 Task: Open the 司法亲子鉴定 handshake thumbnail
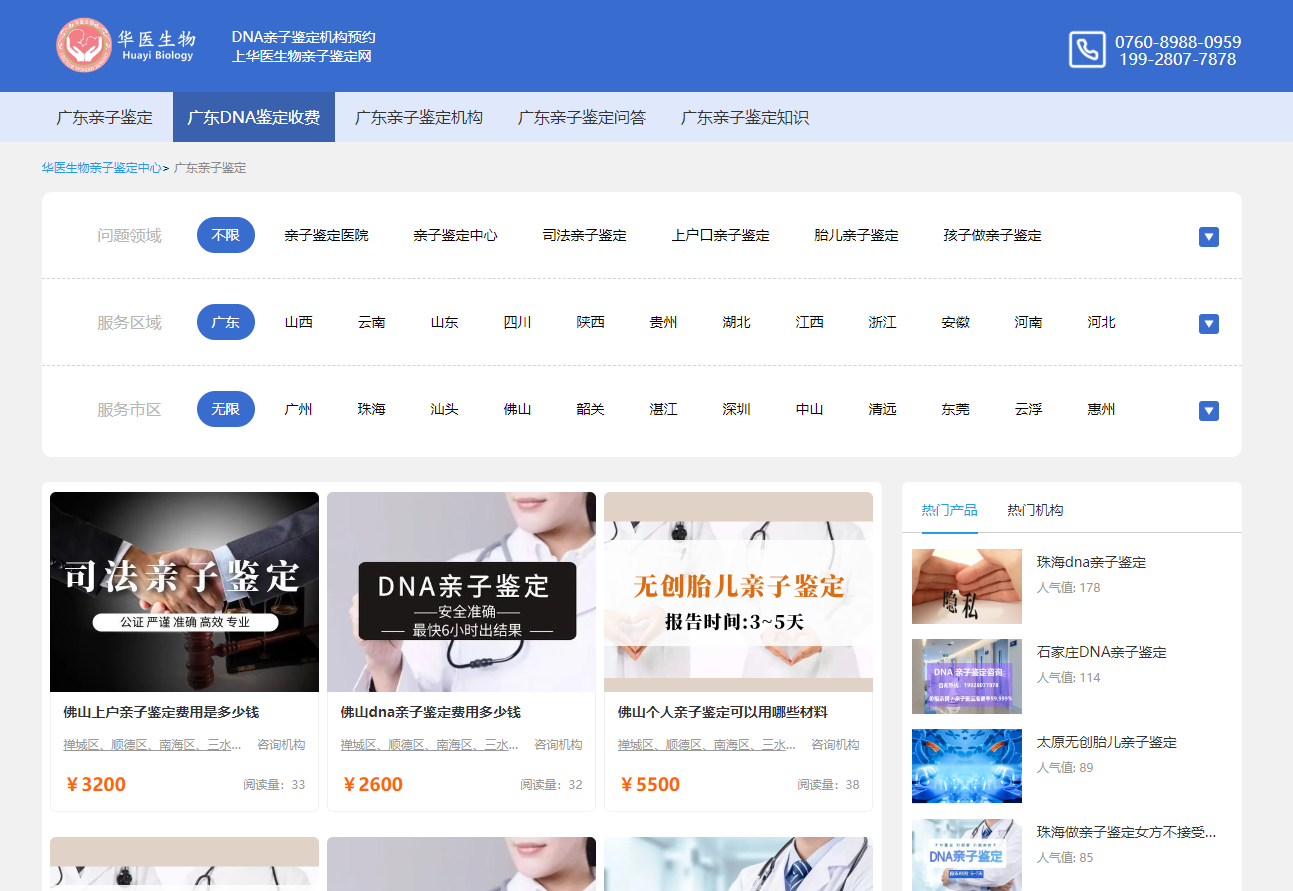click(x=184, y=591)
